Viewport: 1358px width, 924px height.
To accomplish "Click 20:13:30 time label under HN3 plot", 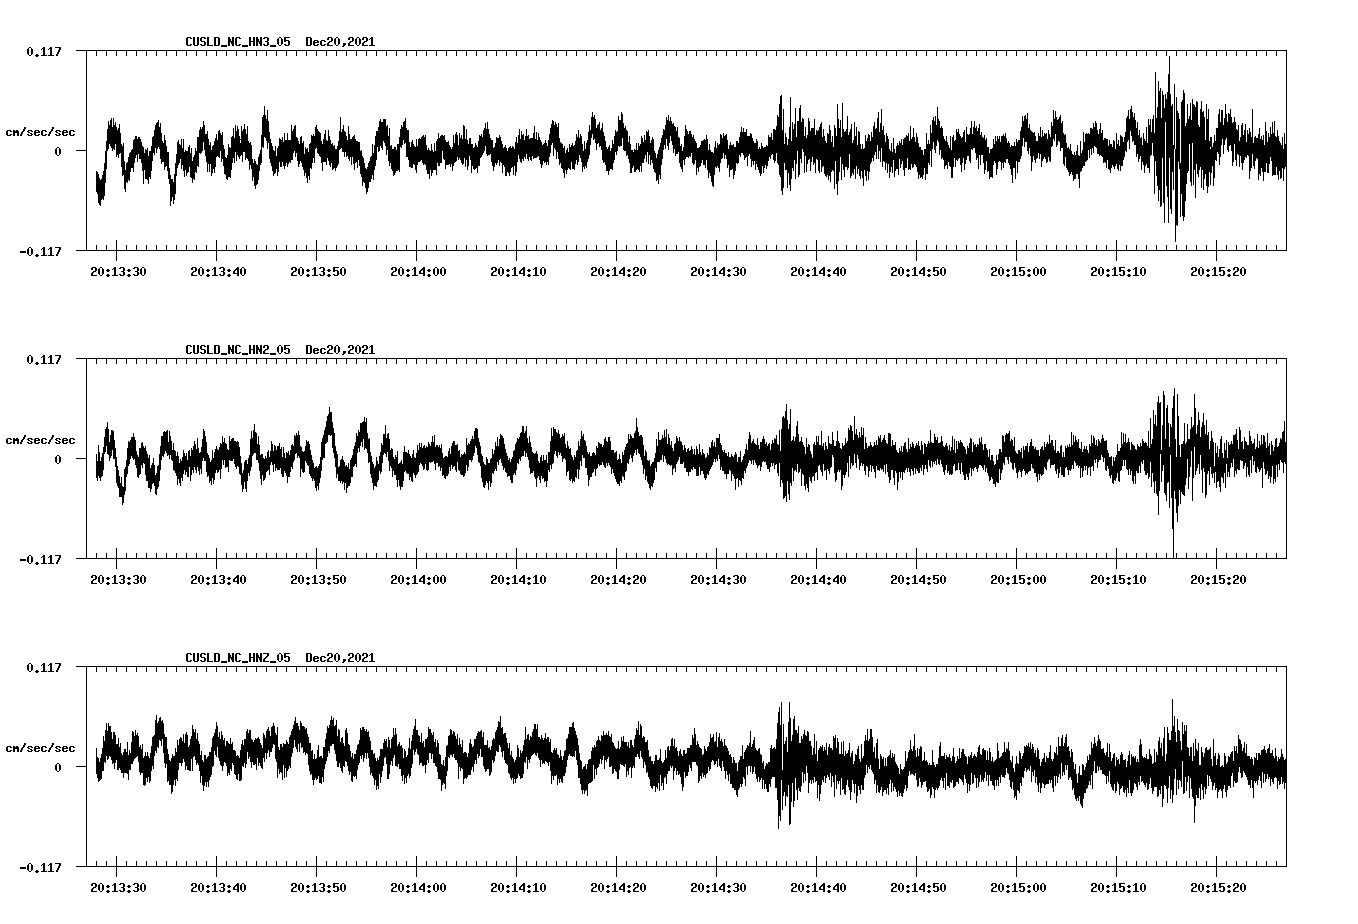I will point(118,271).
